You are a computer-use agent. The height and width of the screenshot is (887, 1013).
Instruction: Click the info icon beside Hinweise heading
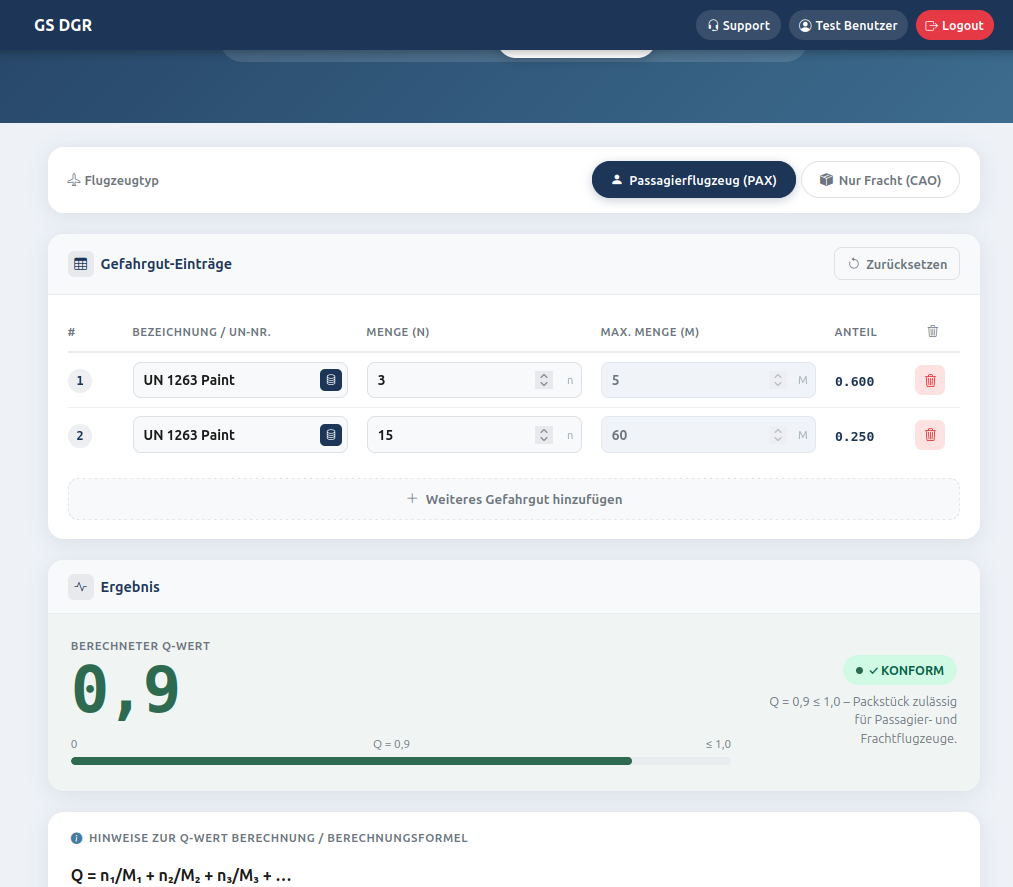tap(76, 838)
